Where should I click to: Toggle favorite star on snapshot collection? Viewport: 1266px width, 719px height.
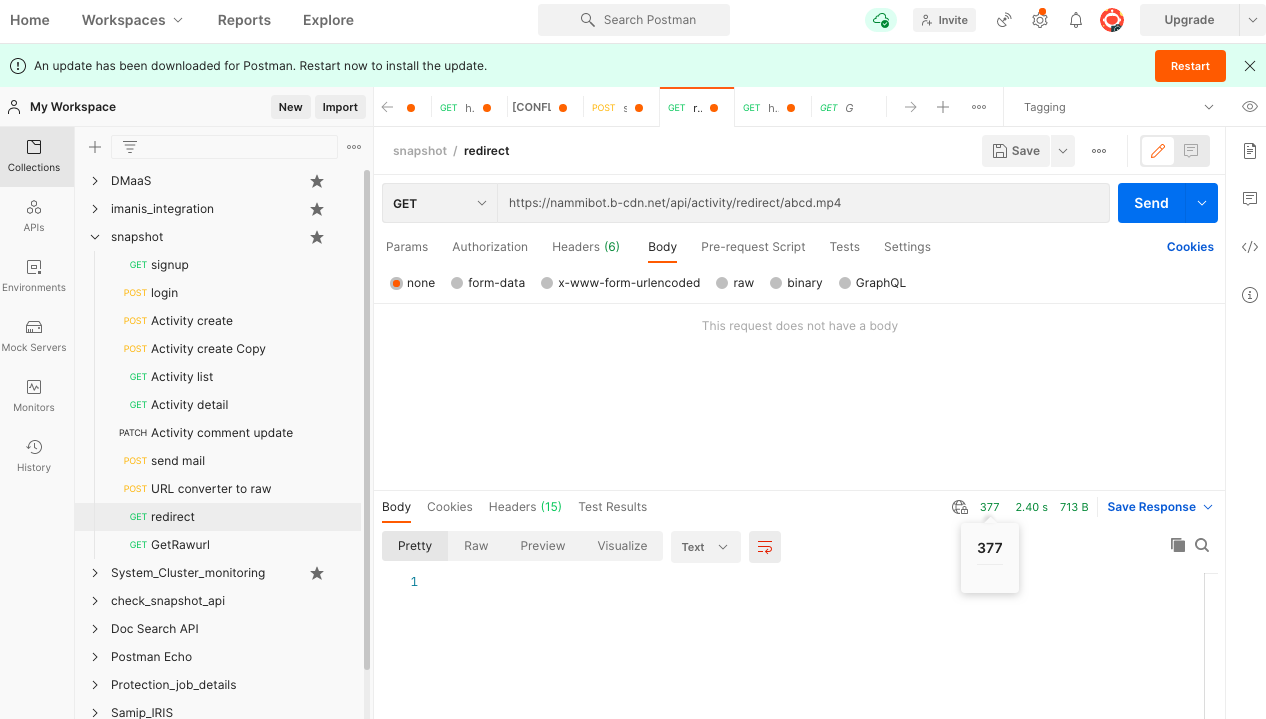pyautogui.click(x=317, y=237)
